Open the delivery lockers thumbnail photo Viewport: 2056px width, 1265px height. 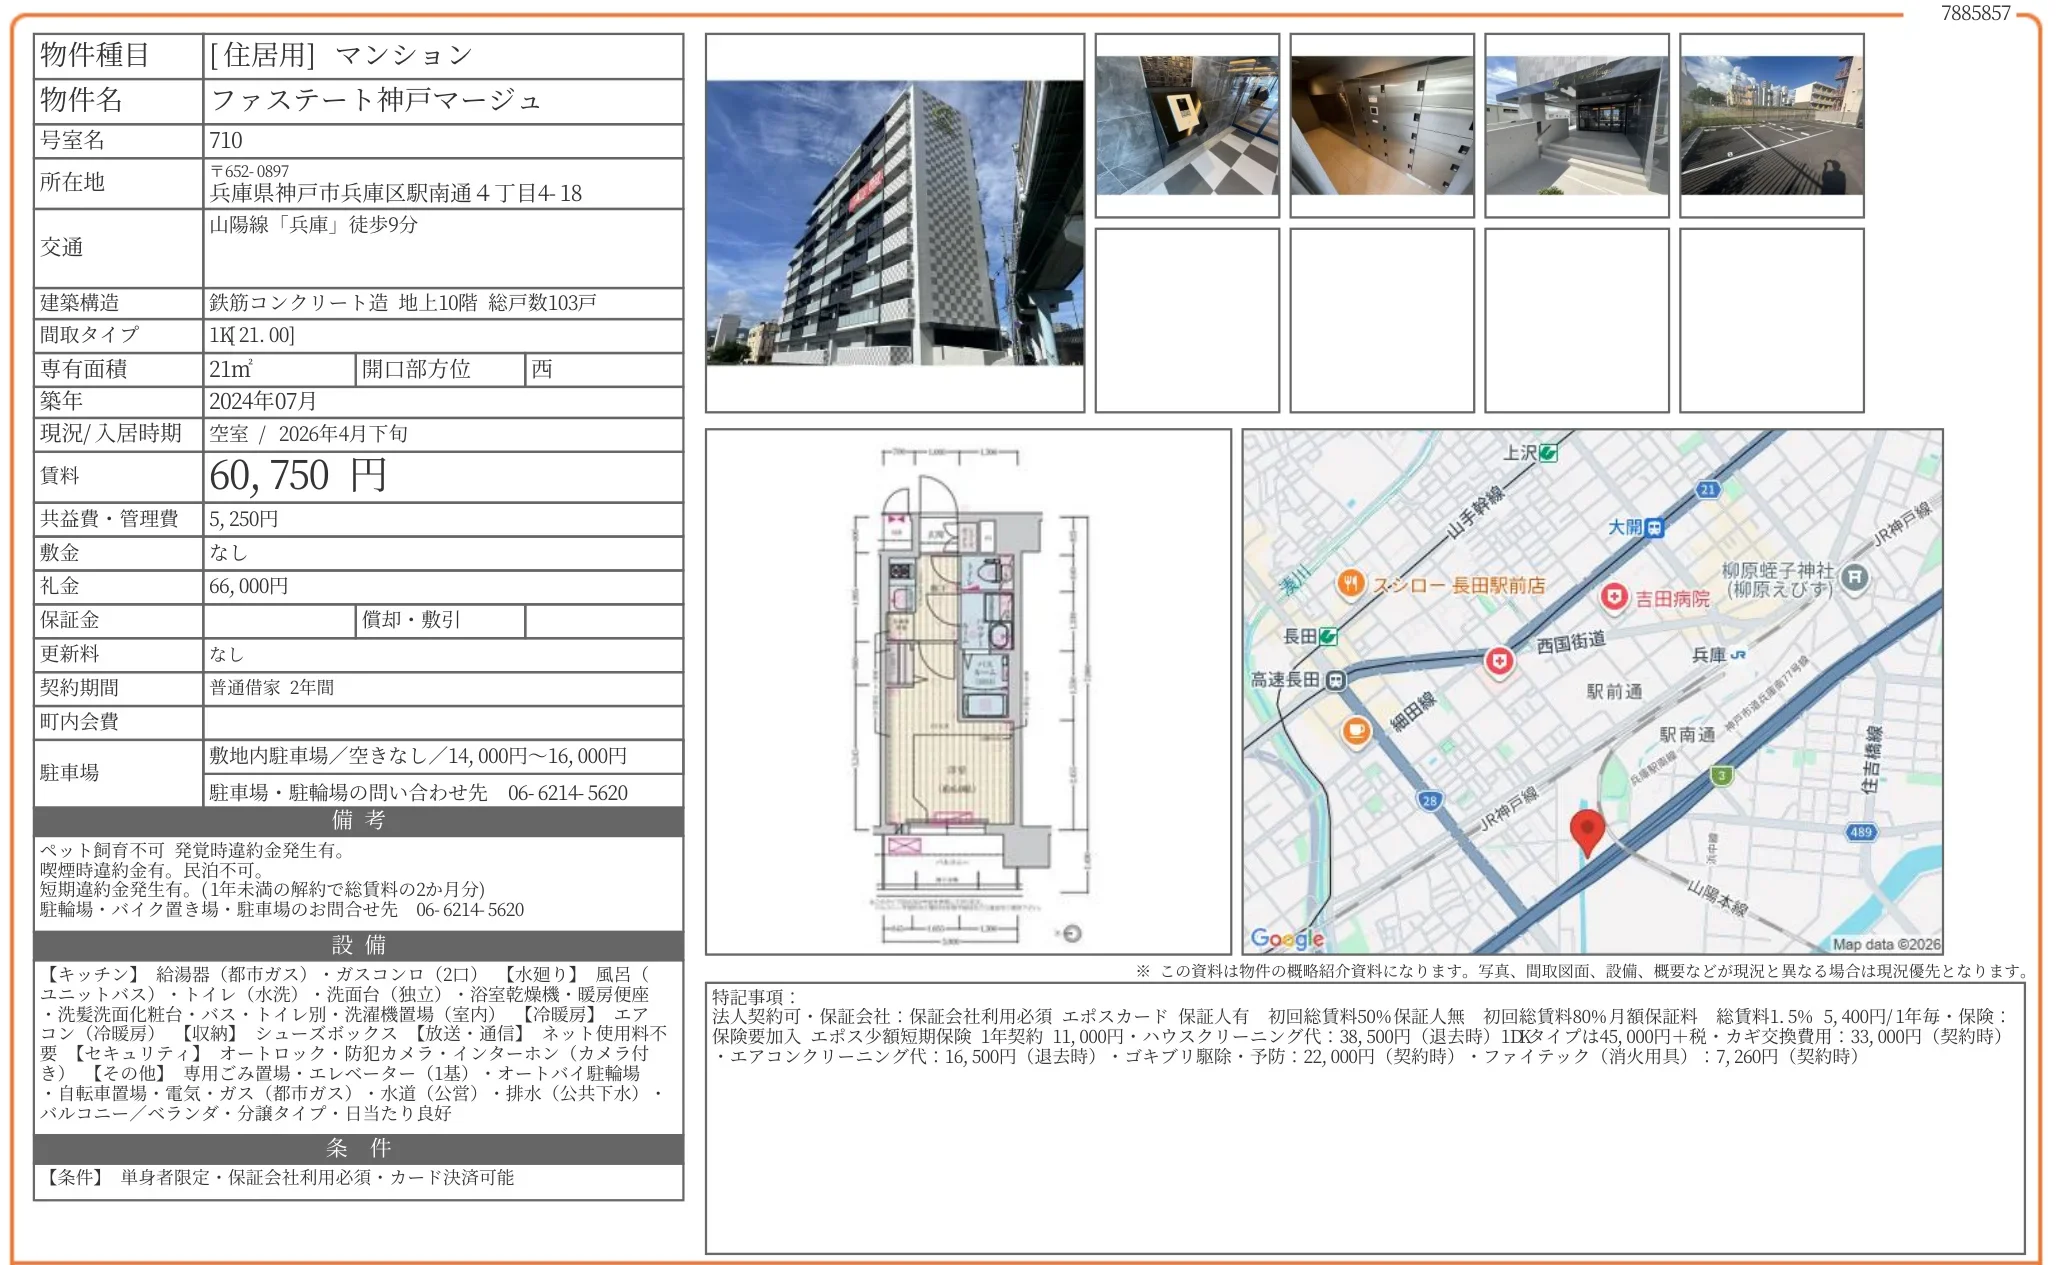point(1382,125)
